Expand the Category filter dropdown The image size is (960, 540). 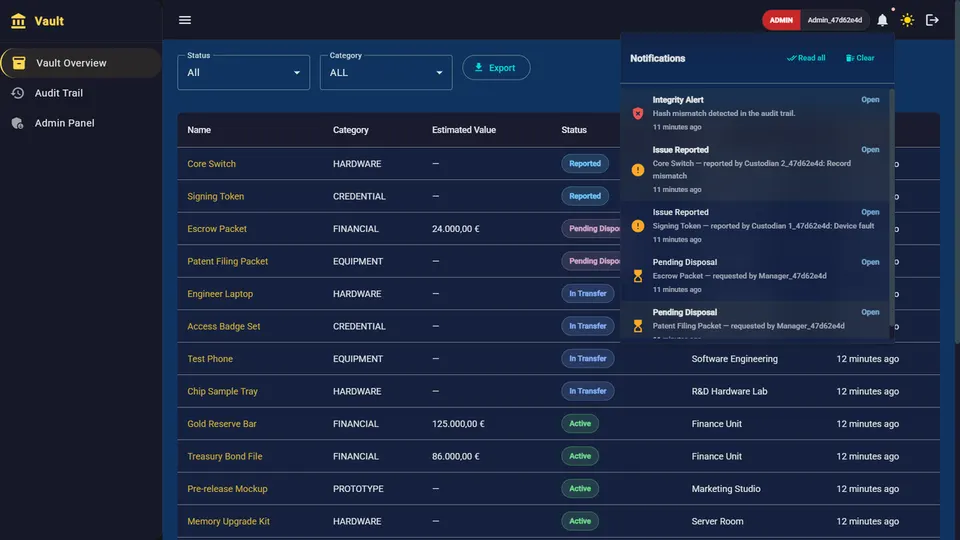pos(386,72)
